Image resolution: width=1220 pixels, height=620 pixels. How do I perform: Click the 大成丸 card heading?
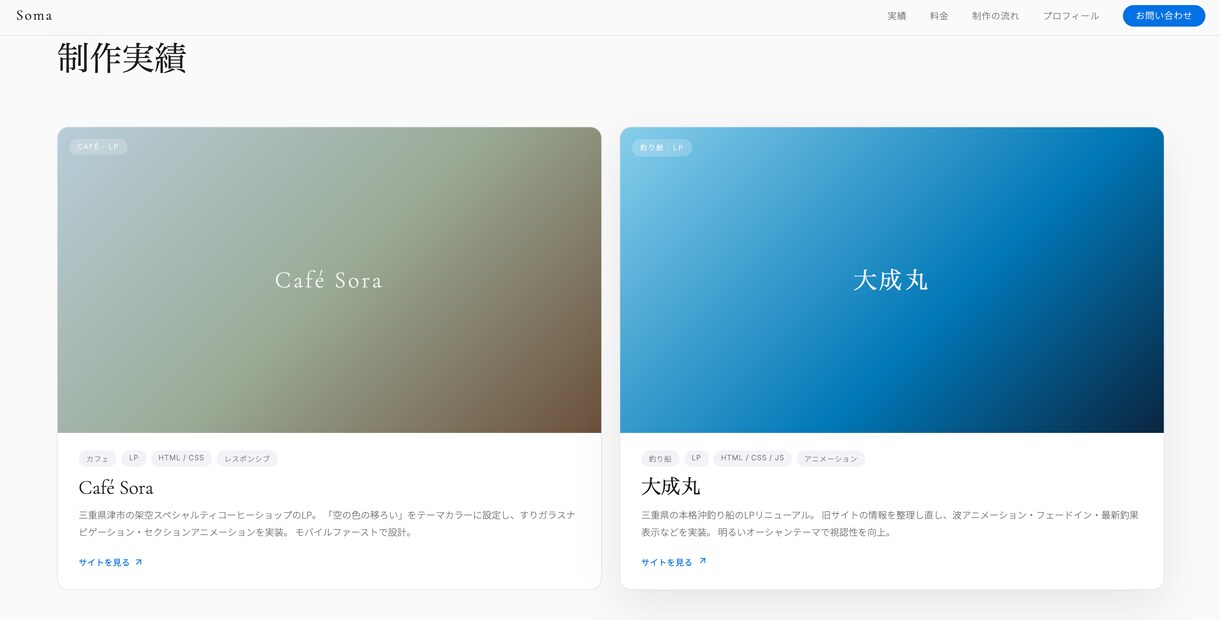[x=671, y=487]
